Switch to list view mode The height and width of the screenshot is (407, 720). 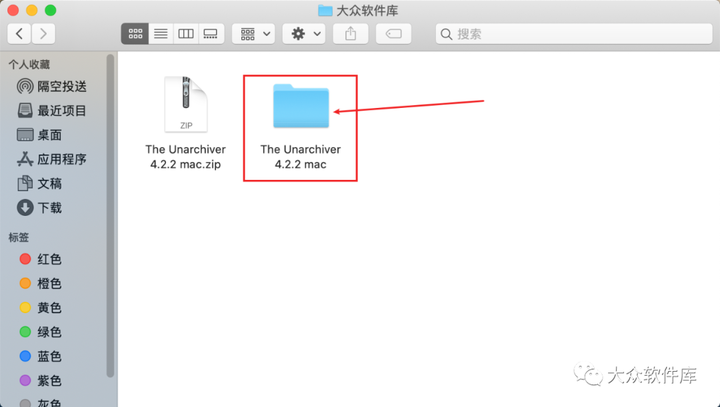coord(161,34)
